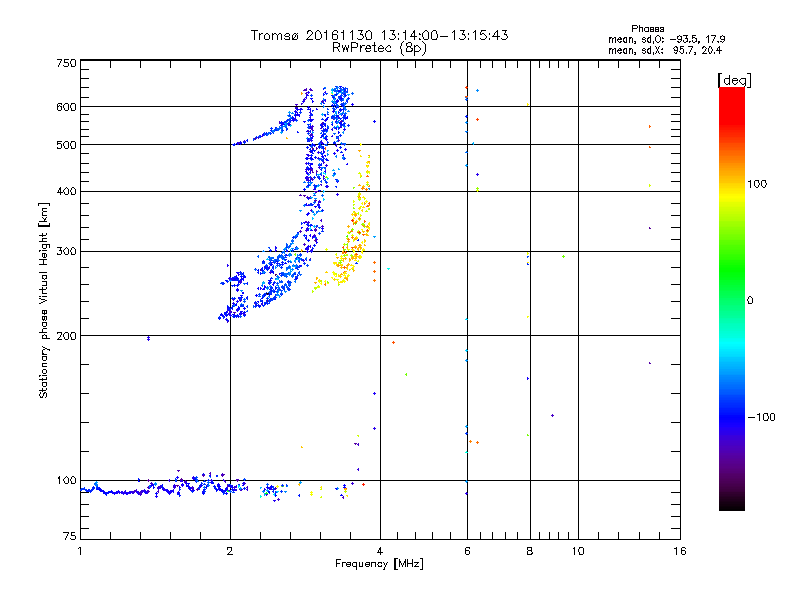The image size is (800, 600).
Task: Click the x-axis tick '6'
Action: 467,551
